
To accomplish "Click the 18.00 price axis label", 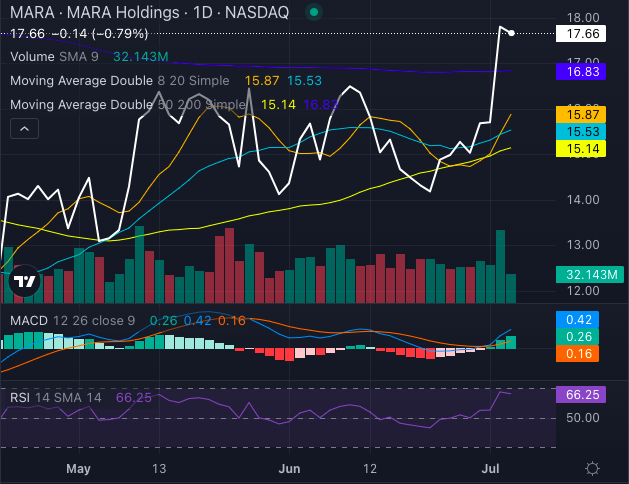I will pos(583,18).
